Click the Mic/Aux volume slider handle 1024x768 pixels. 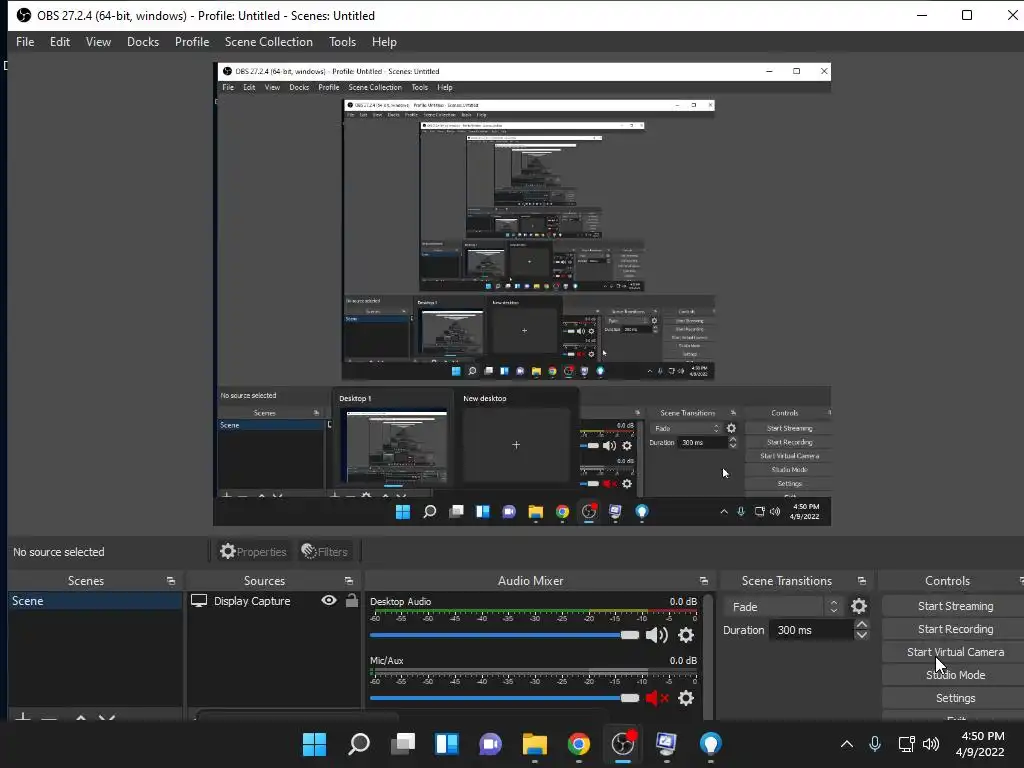630,698
